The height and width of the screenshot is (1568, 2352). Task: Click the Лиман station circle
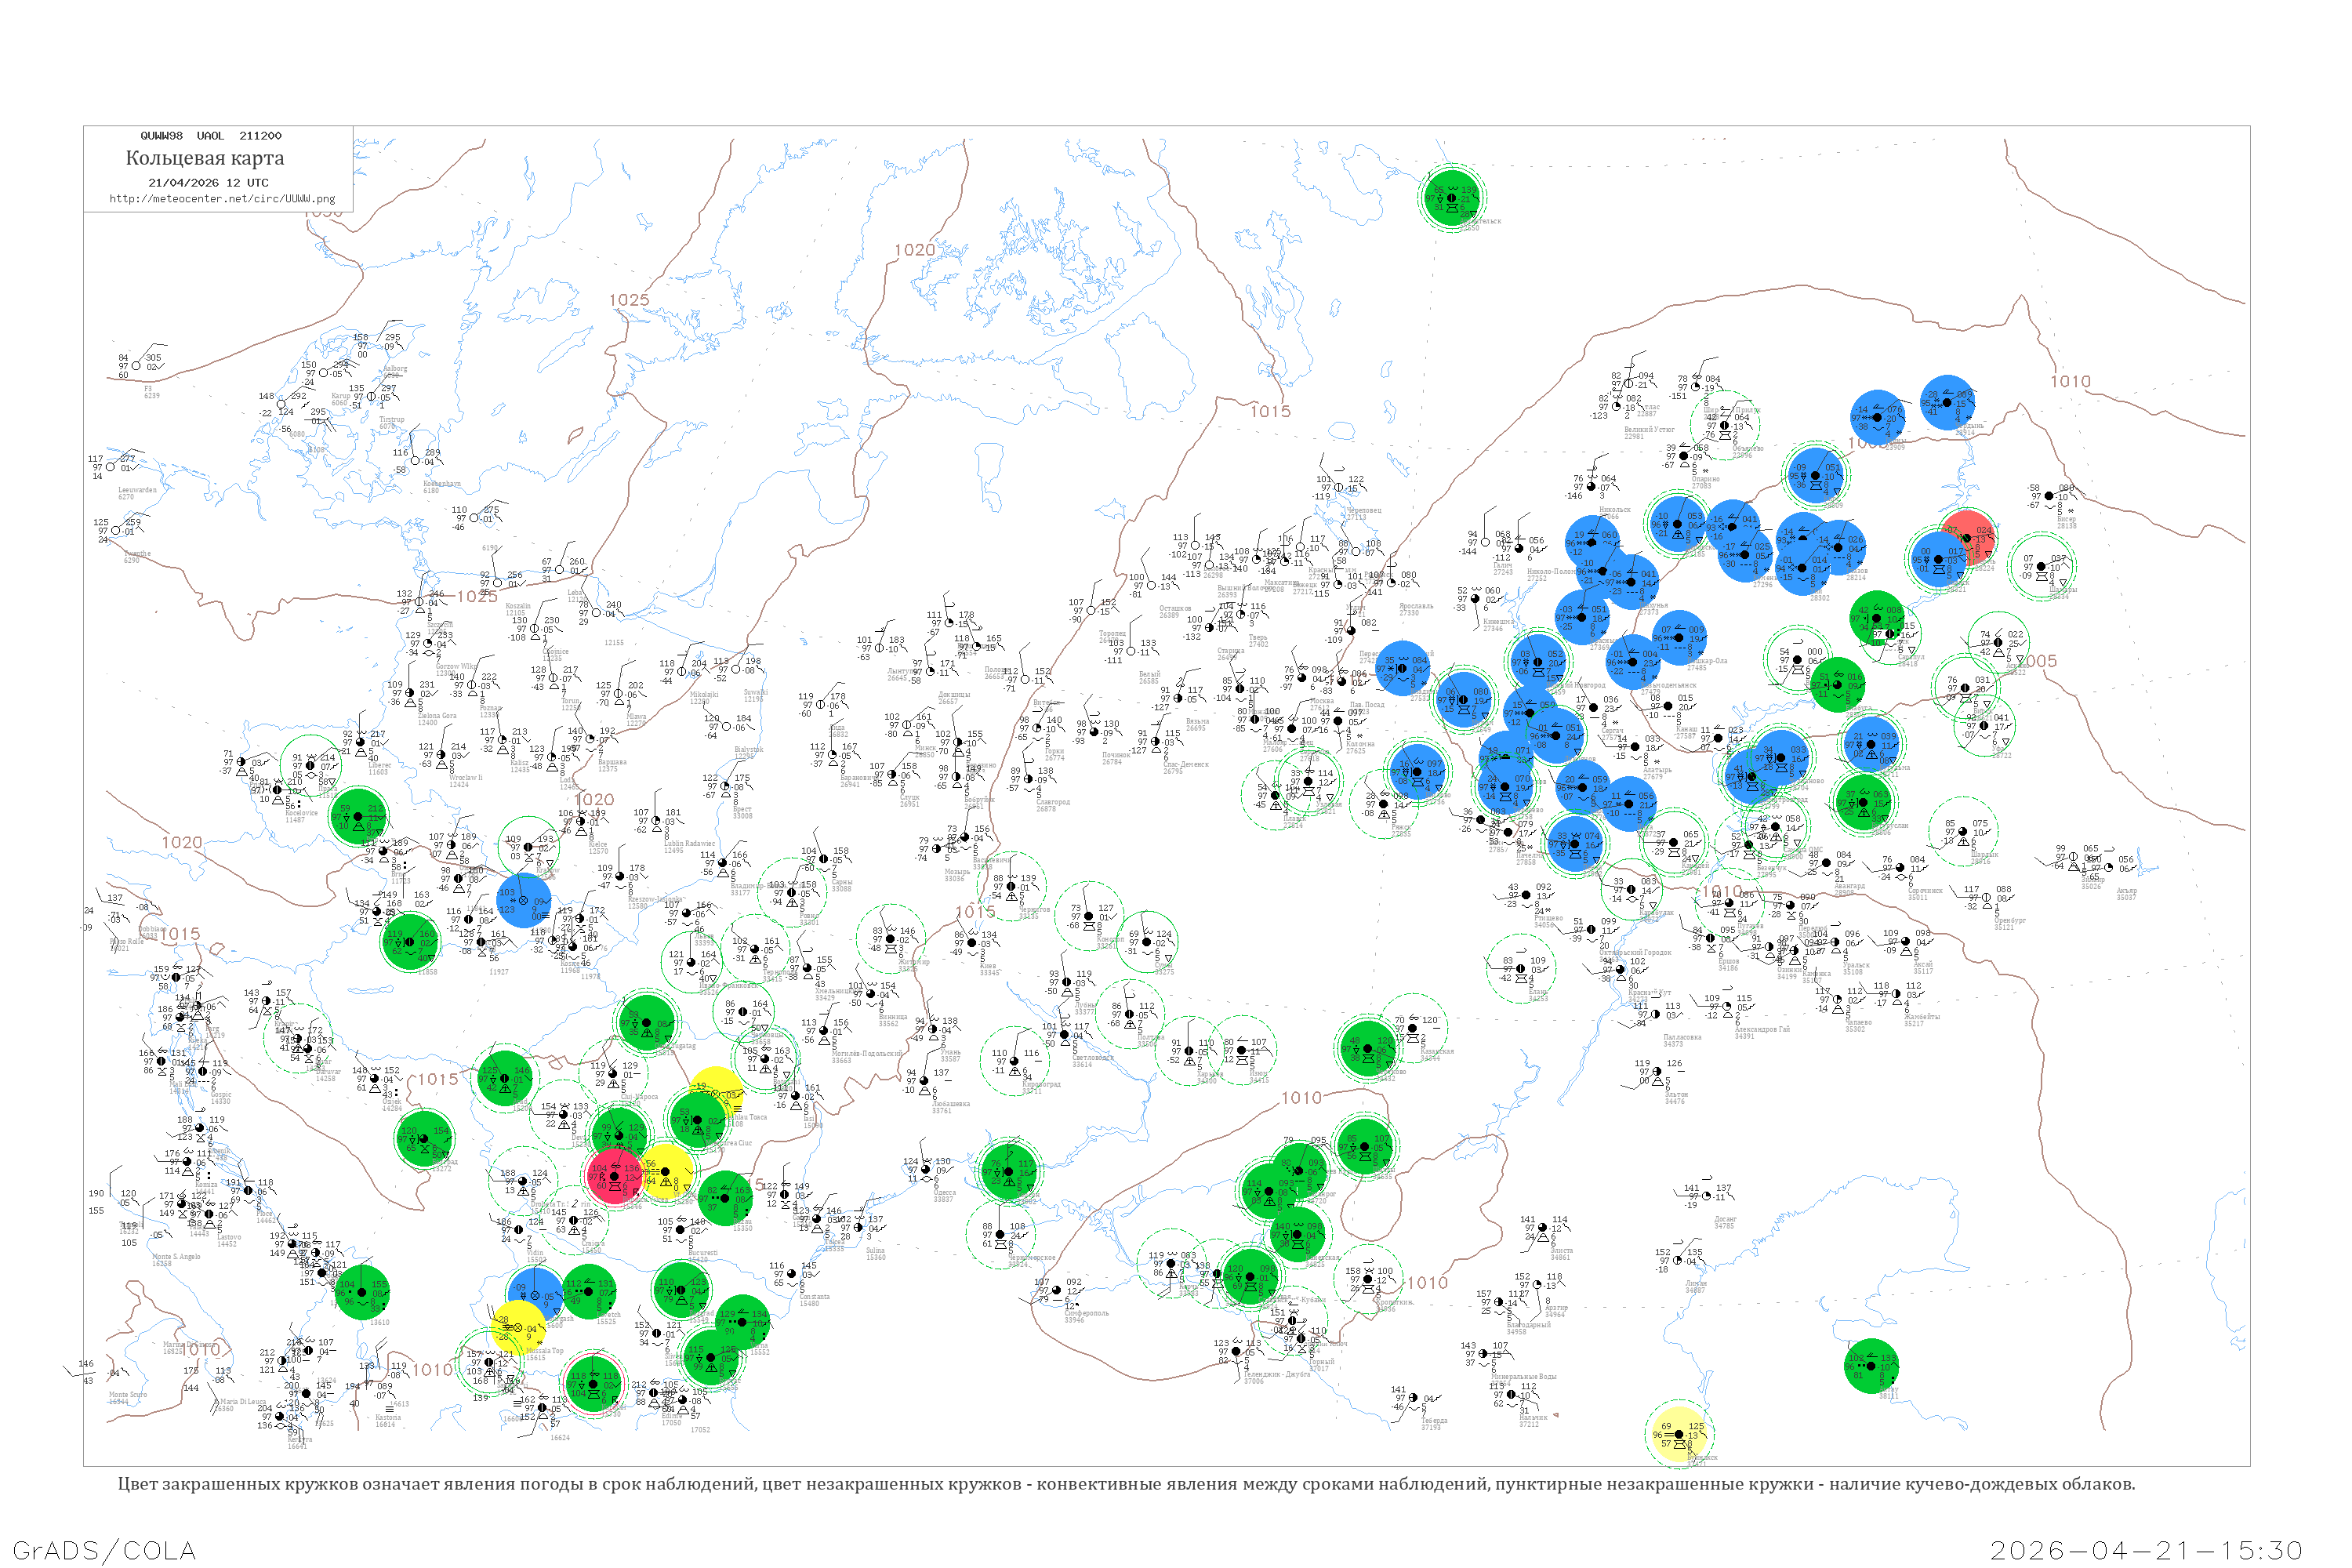click(1679, 1261)
